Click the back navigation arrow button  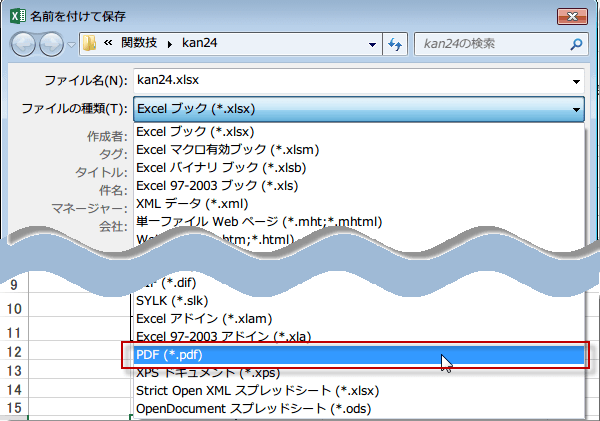(x=23, y=44)
